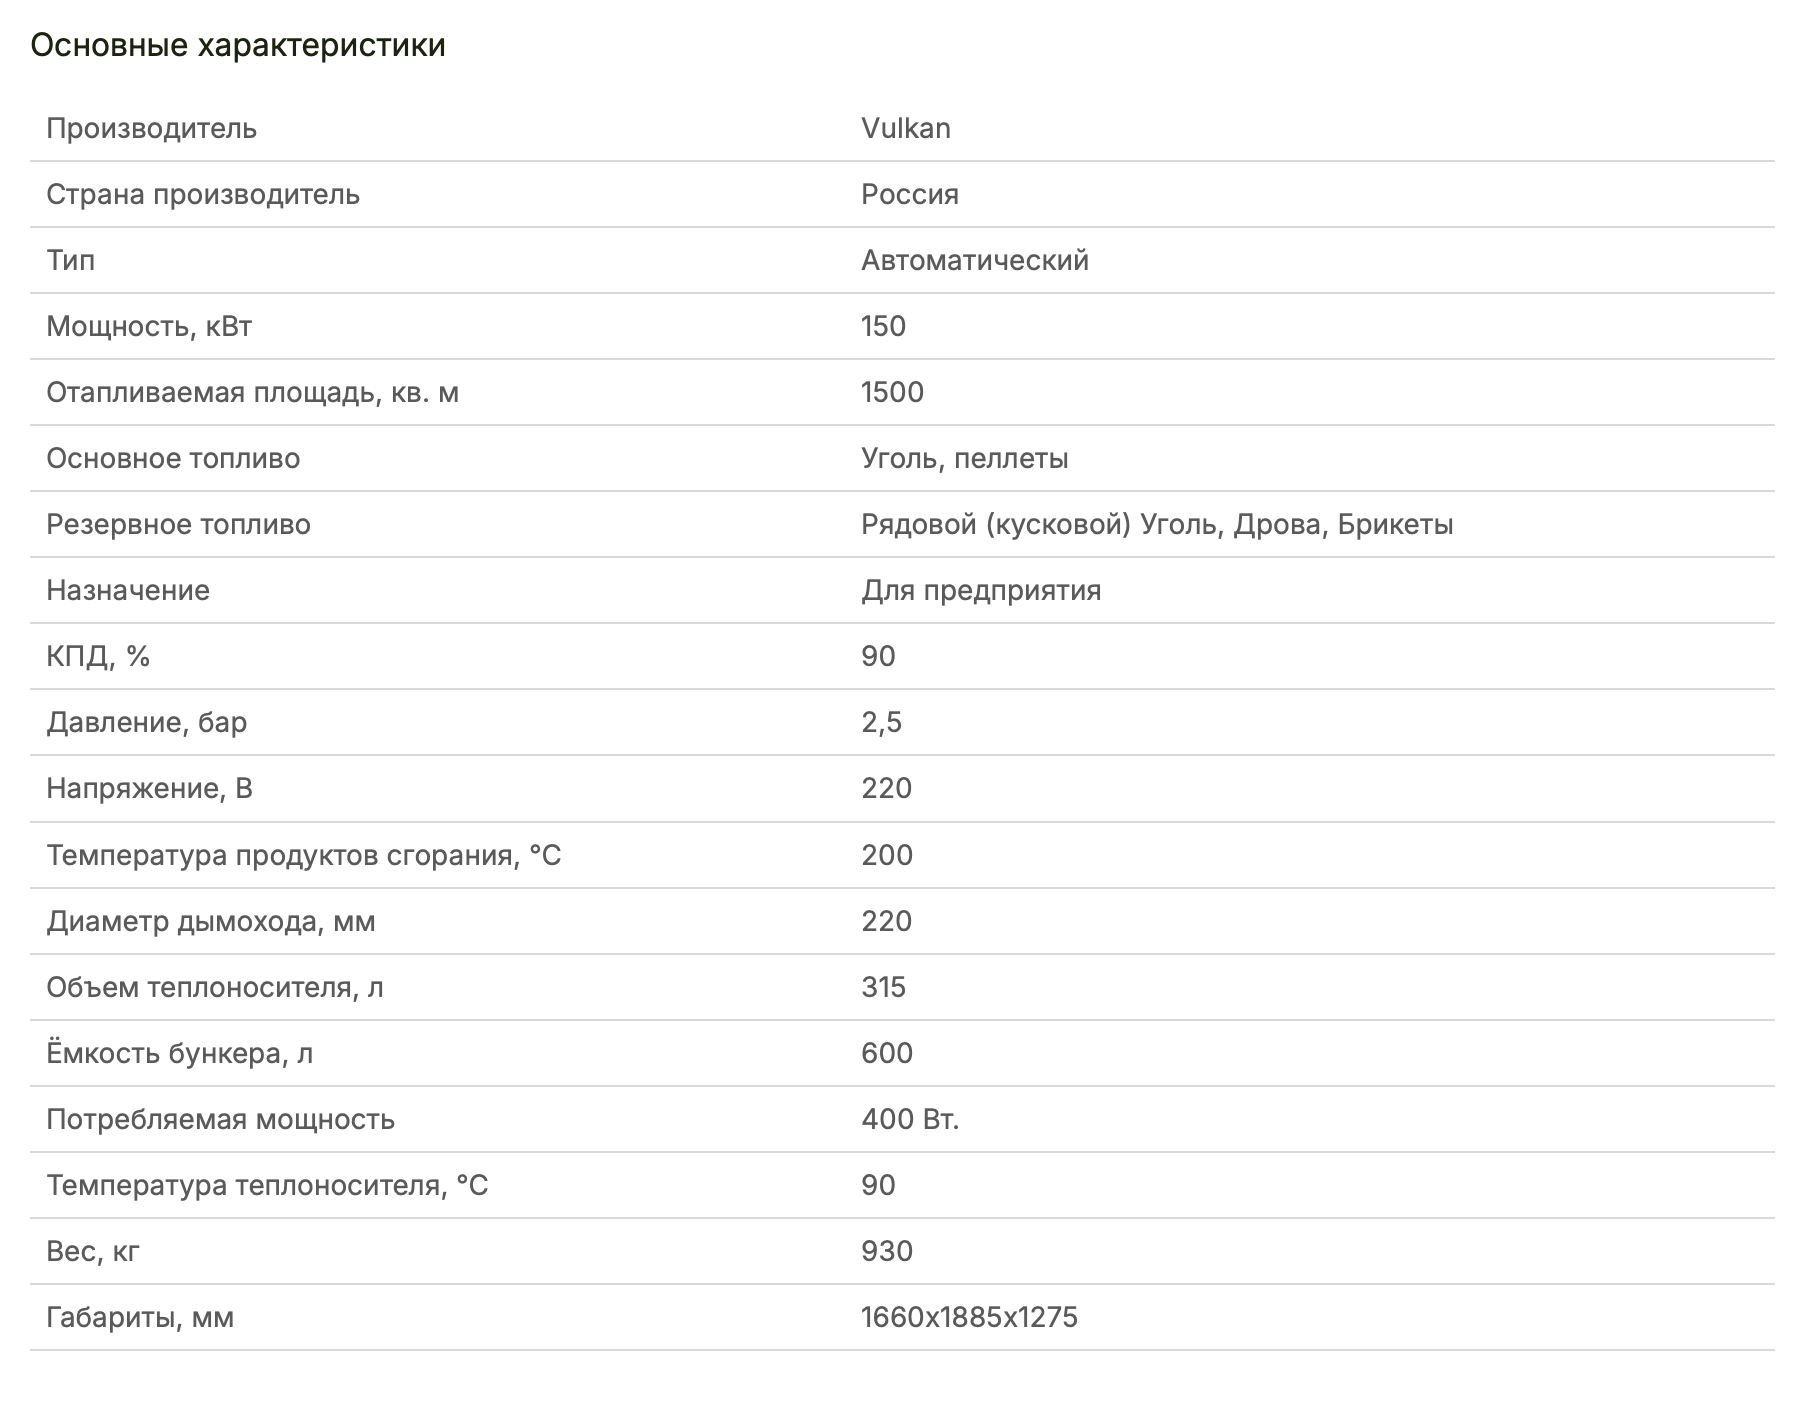Click the "Напряжение, В" label
Screen dimensions: 1806x1406
[x=149, y=788]
